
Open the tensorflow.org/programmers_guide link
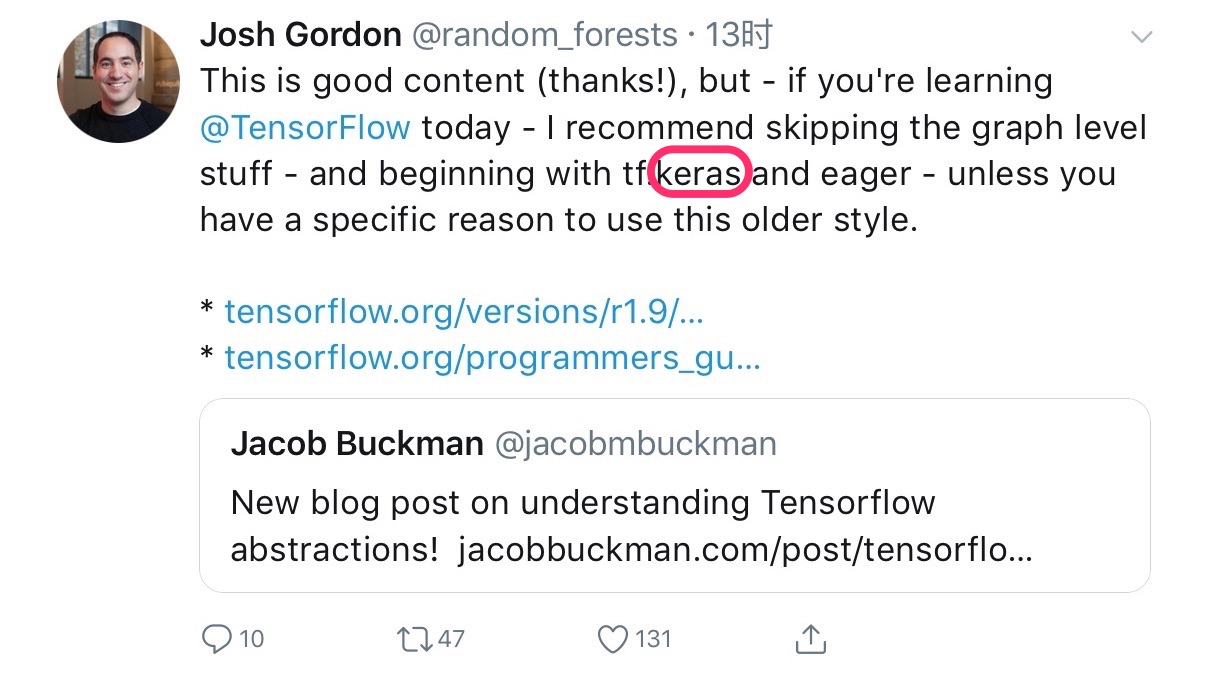click(492, 357)
